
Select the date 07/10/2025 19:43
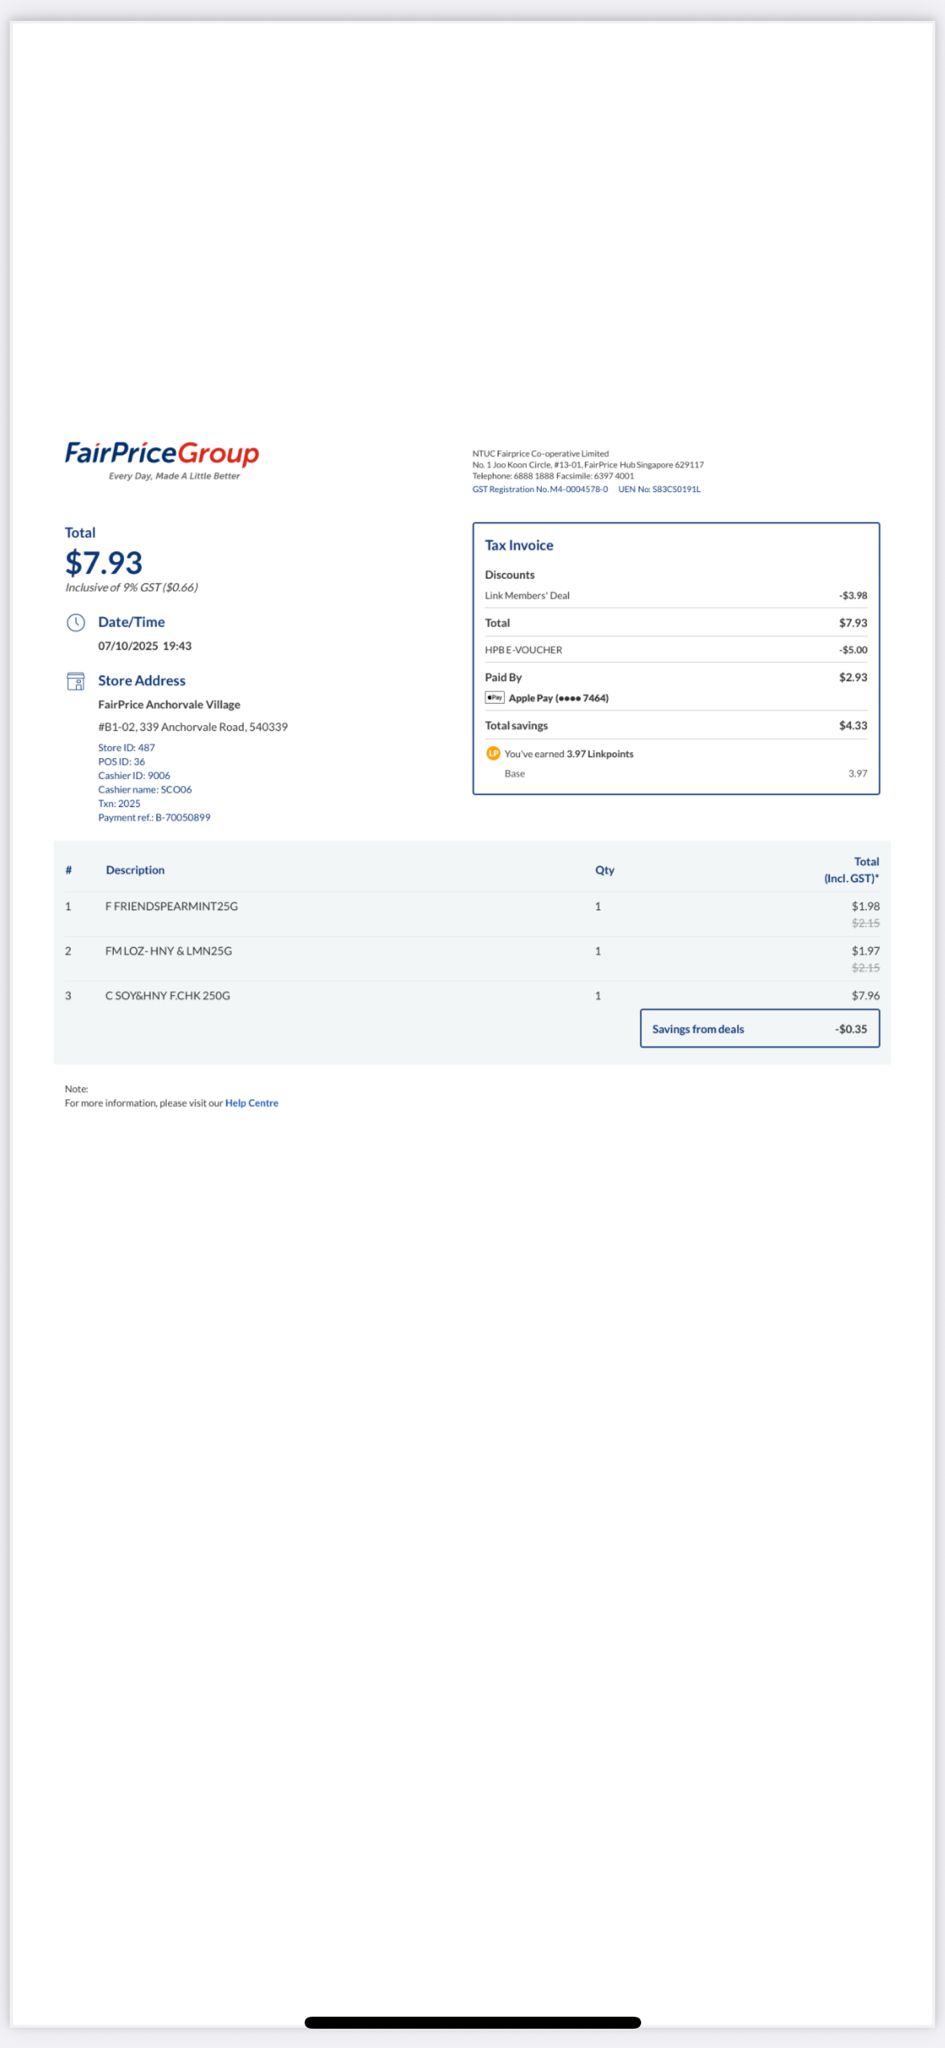click(x=145, y=646)
